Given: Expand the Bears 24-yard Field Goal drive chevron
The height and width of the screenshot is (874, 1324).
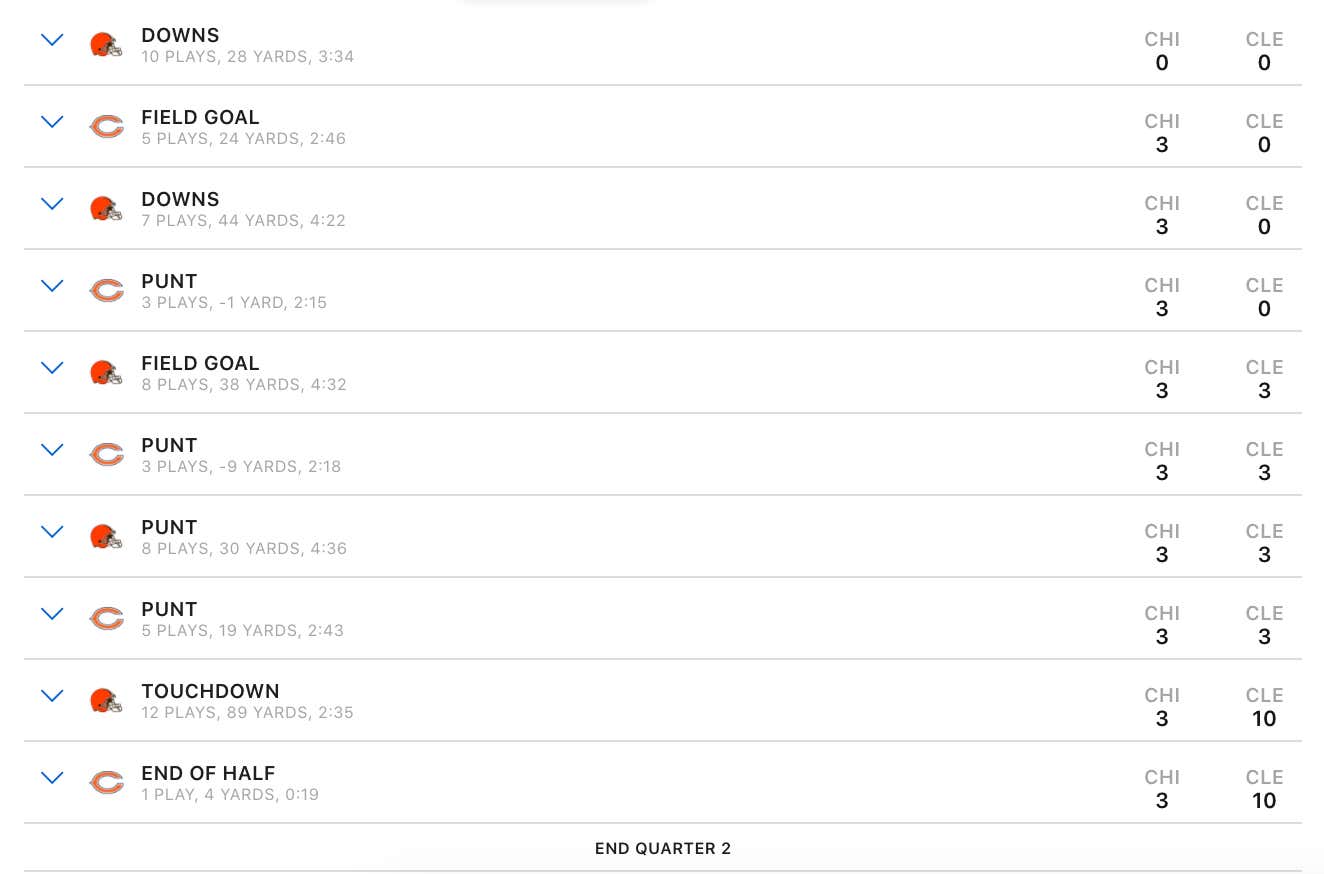Looking at the screenshot, I should click(52, 122).
